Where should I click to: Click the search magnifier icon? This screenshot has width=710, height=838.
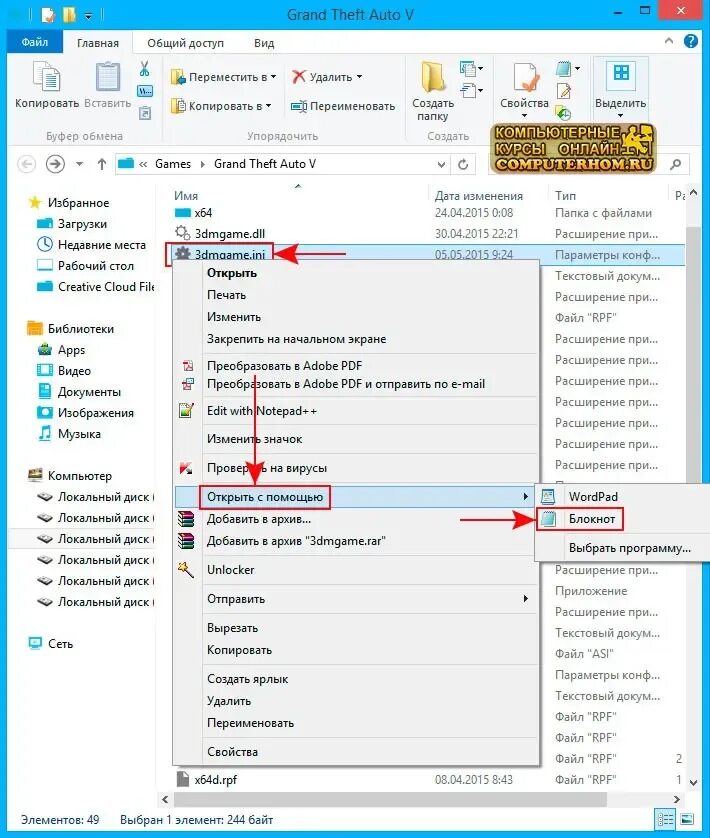point(676,164)
